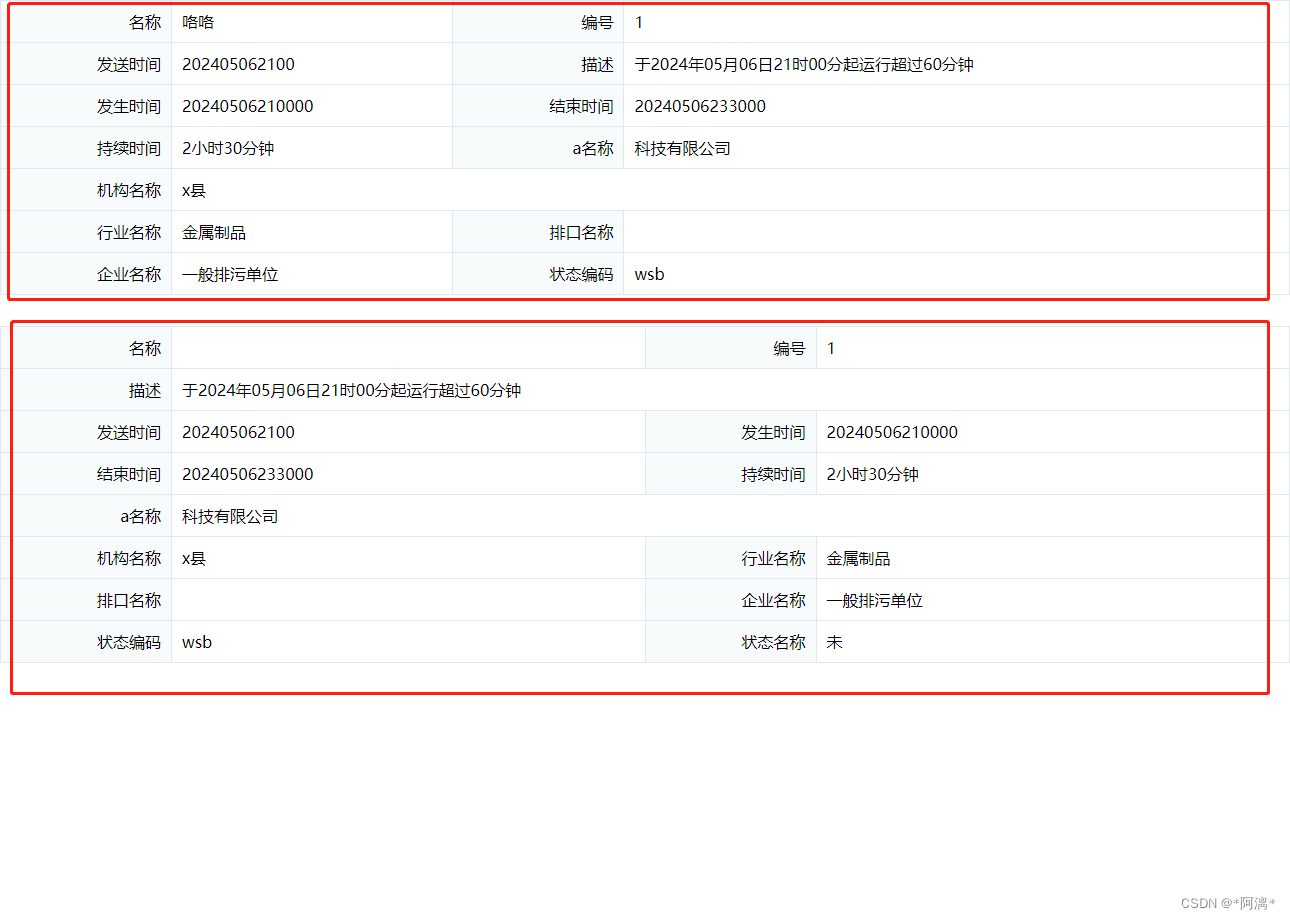This screenshot has height=919, width=1290.
Task: Select the 描述 text in the lower table
Action: coord(351,390)
